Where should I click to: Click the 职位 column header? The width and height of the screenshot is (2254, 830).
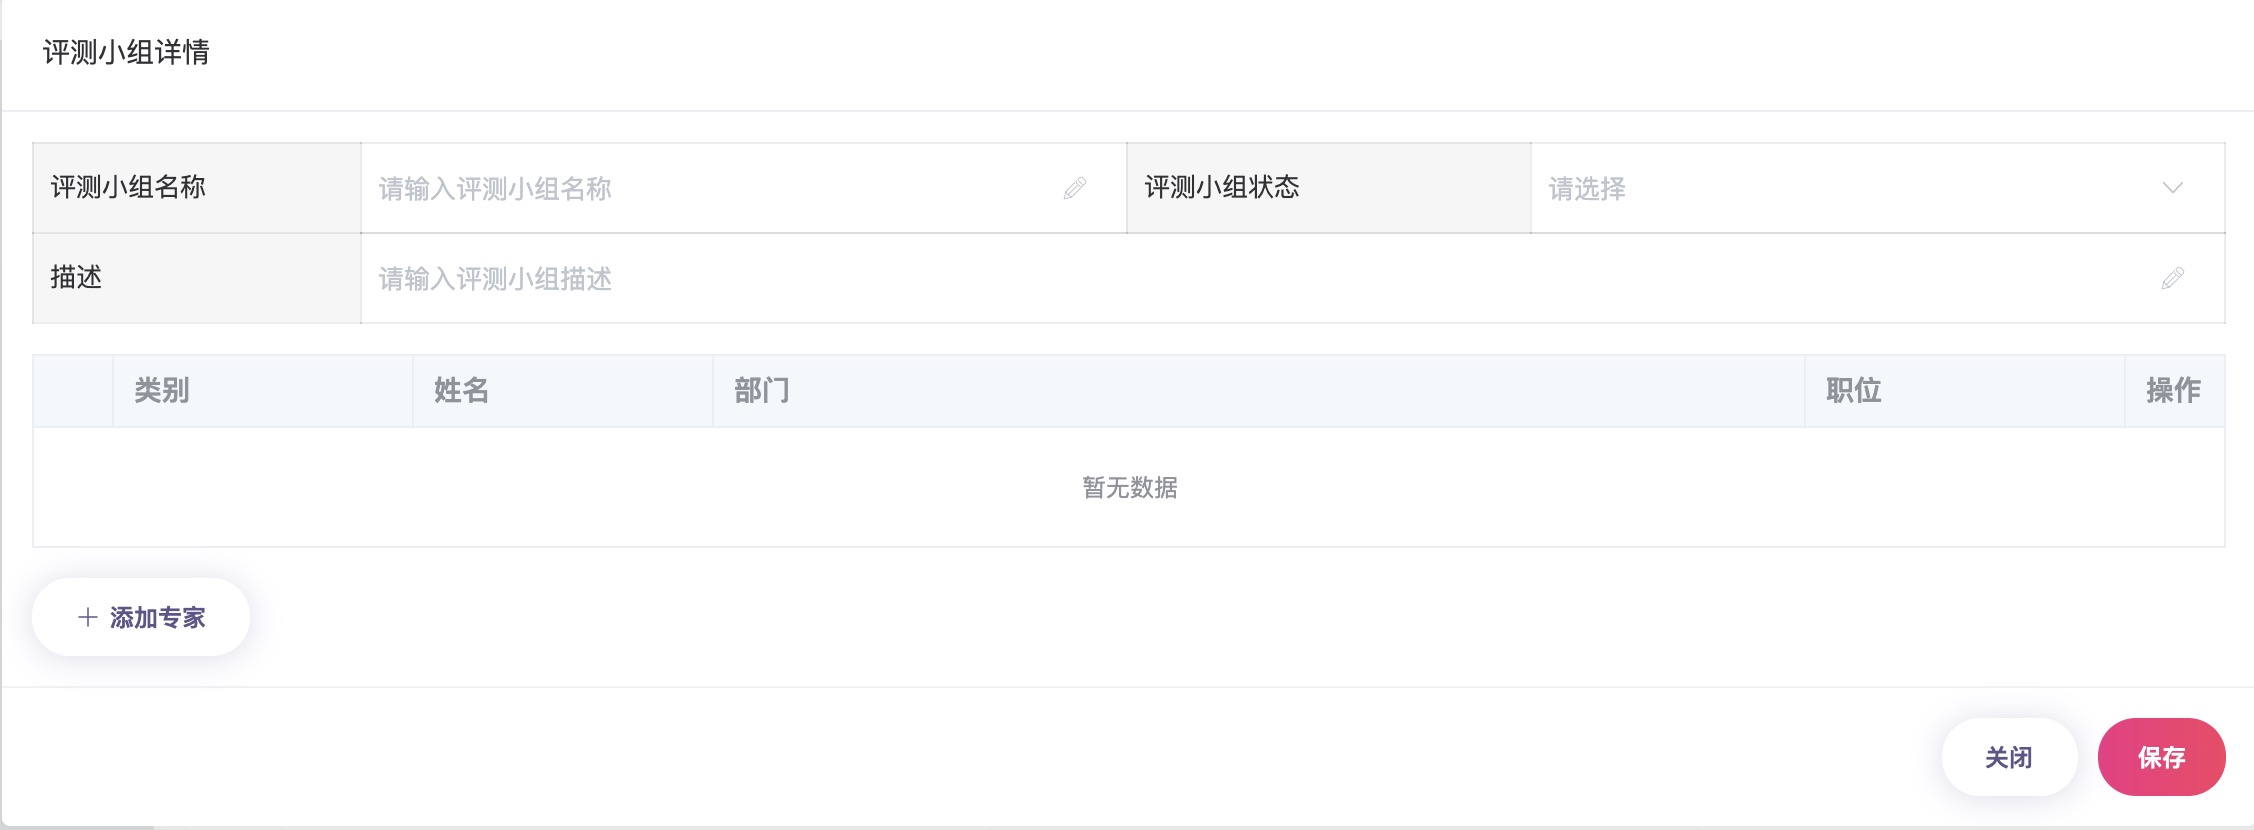1853,390
